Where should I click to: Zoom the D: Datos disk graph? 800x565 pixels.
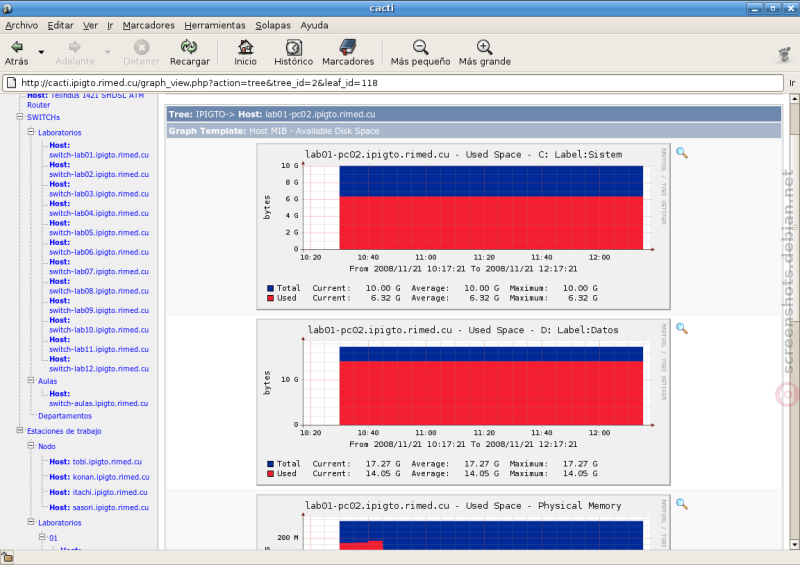tap(682, 328)
